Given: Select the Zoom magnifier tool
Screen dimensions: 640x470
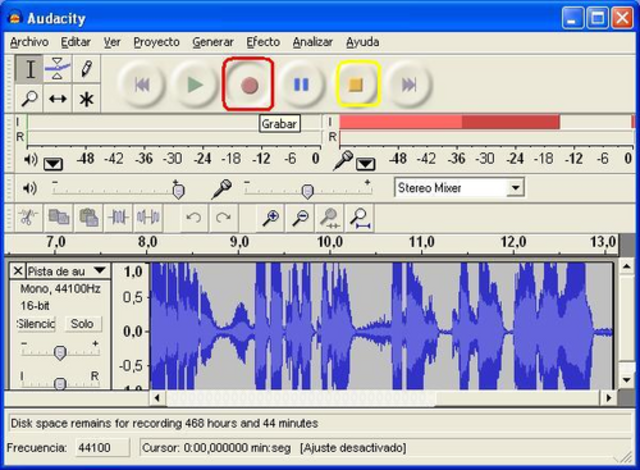Looking at the screenshot, I should pos(29,98).
